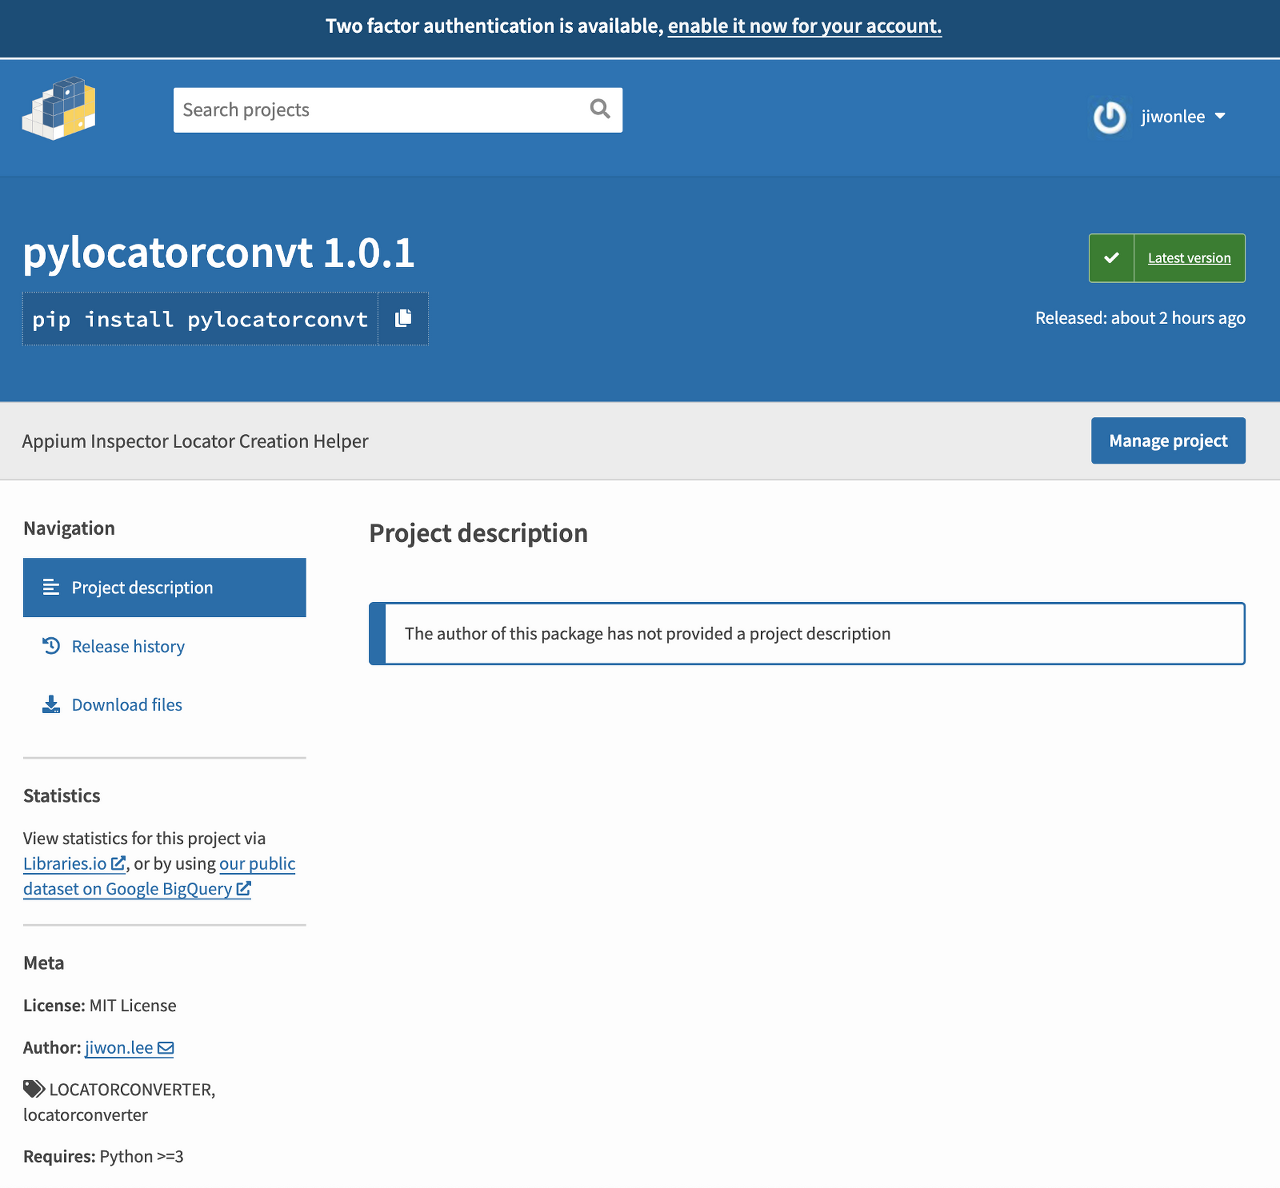Click the Appium Inspector Locator Creation Helper text
This screenshot has height=1188, width=1280.
(x=195, y=441)
